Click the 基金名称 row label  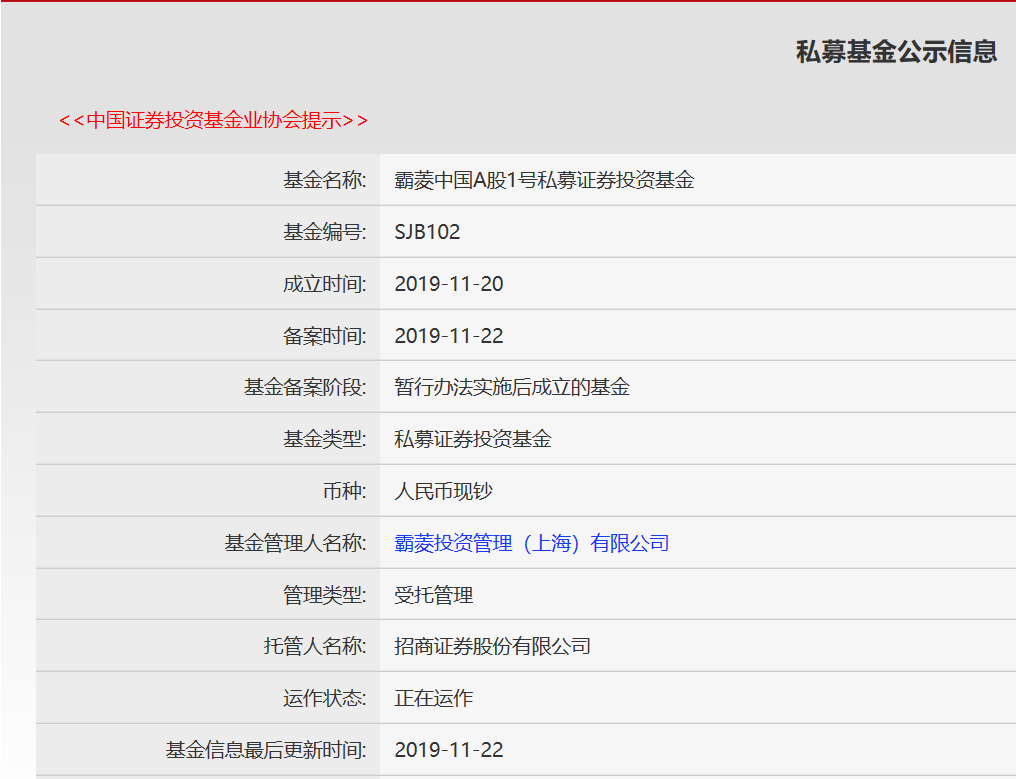click(324, 180)
